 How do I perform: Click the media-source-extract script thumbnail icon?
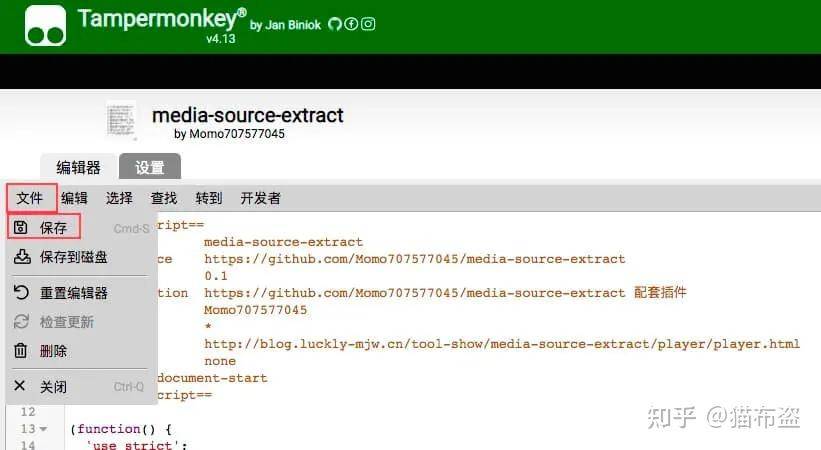click(x=121, y=120)
